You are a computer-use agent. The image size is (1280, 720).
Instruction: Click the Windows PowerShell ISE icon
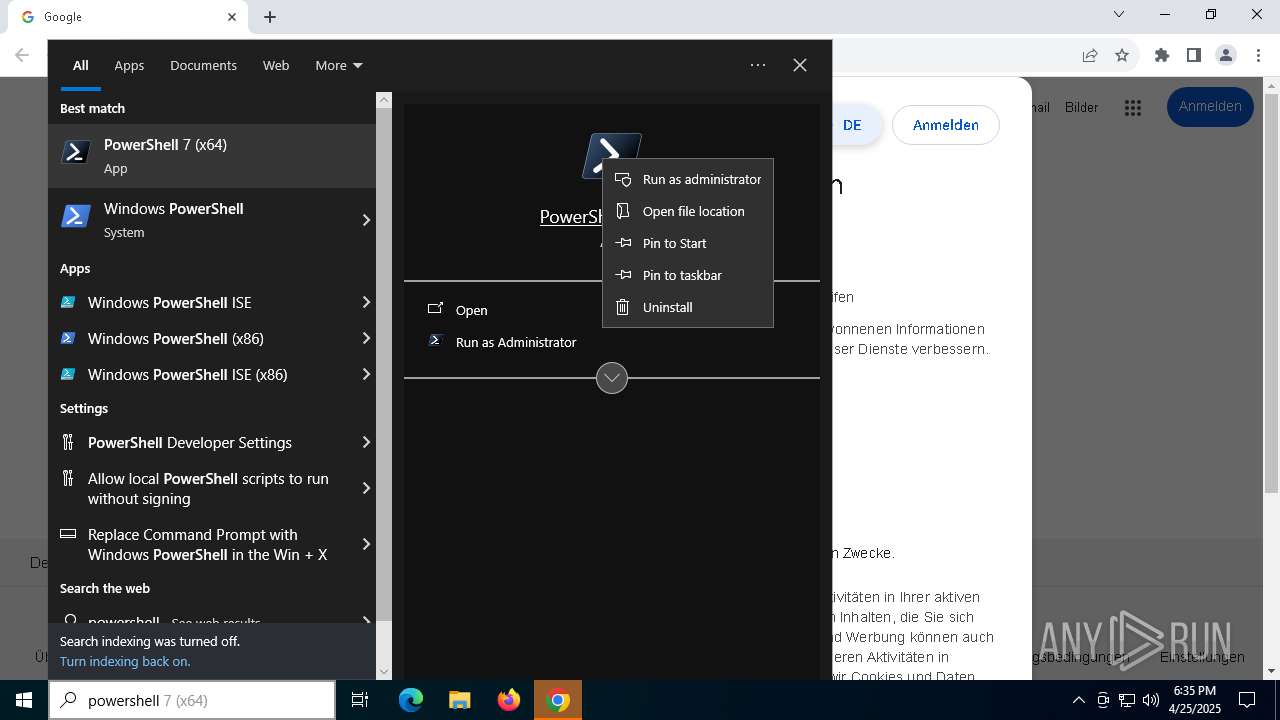[68, 302]
